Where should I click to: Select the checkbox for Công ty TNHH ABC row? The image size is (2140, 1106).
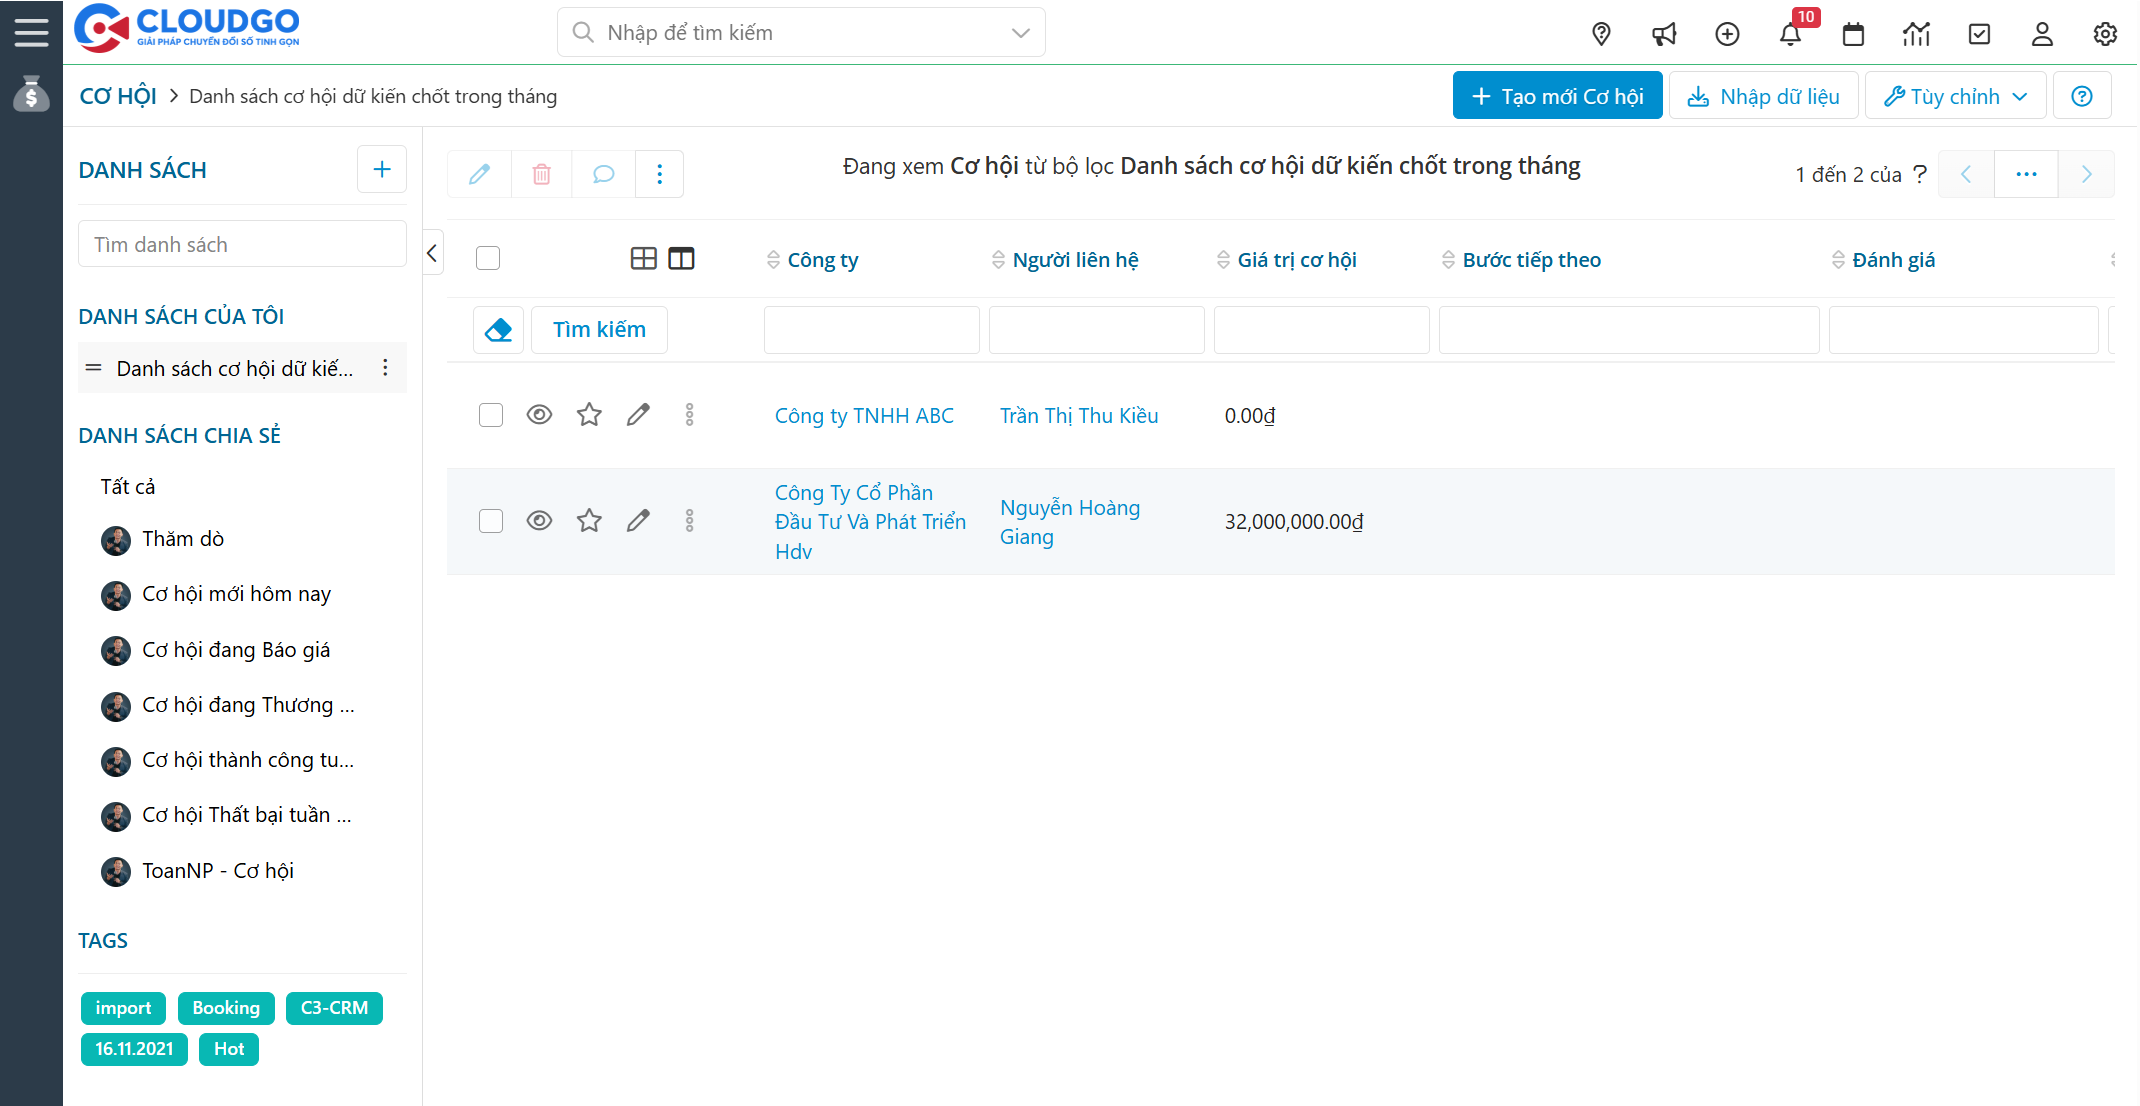(490, 414)
